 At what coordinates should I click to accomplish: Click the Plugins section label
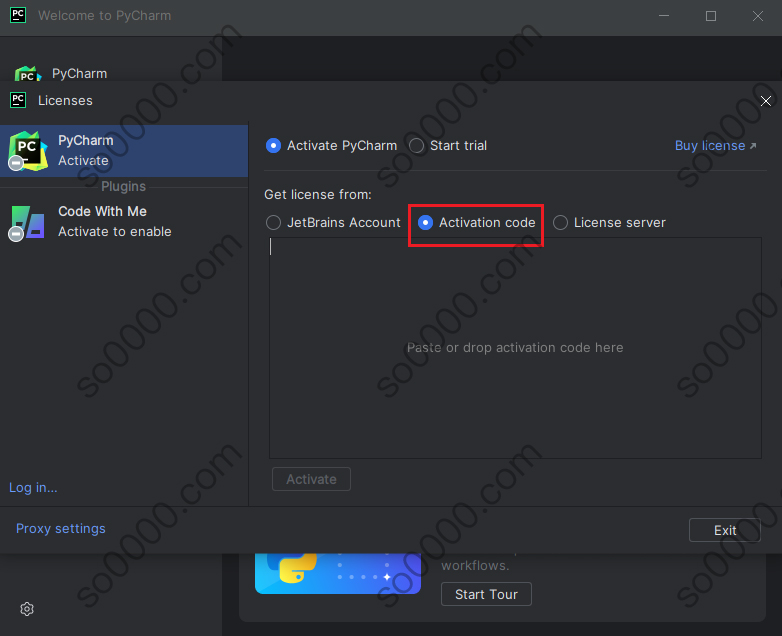124,187
